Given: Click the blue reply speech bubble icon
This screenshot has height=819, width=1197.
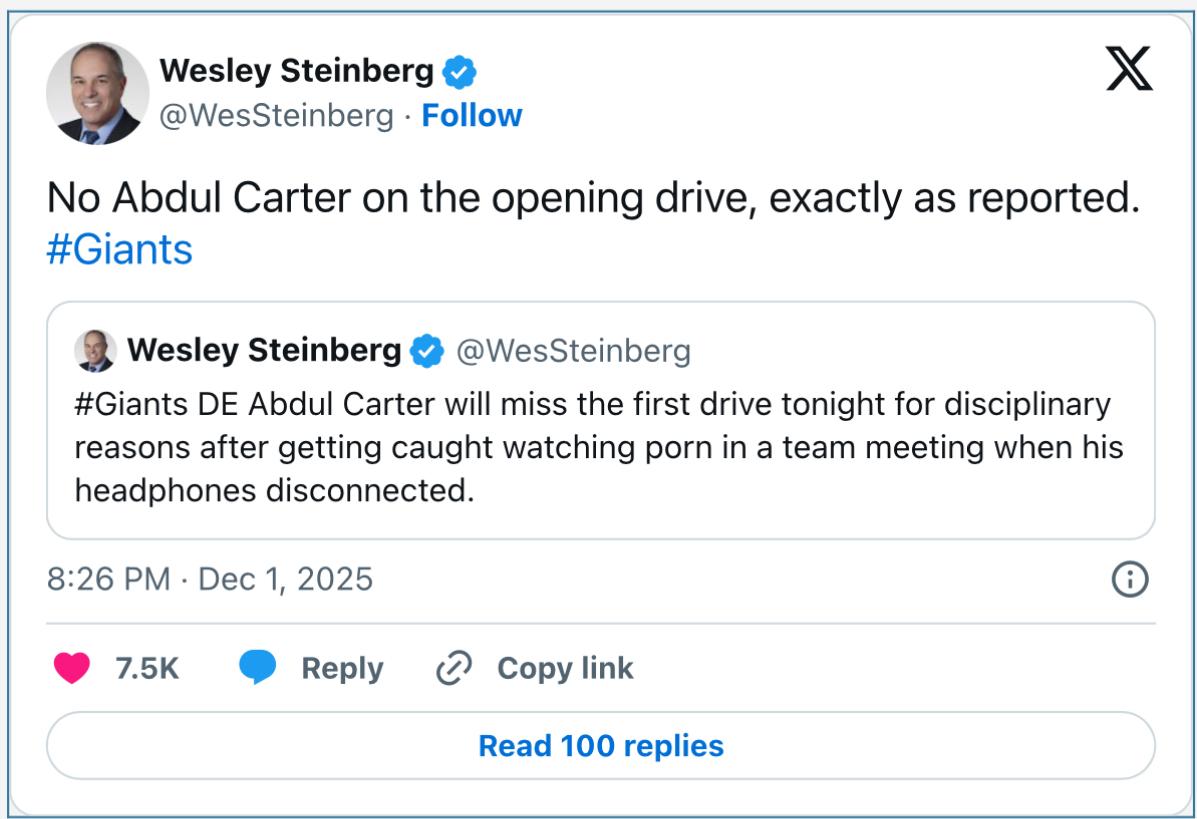Looking at the screenshot, I should (x=257, y=668).
